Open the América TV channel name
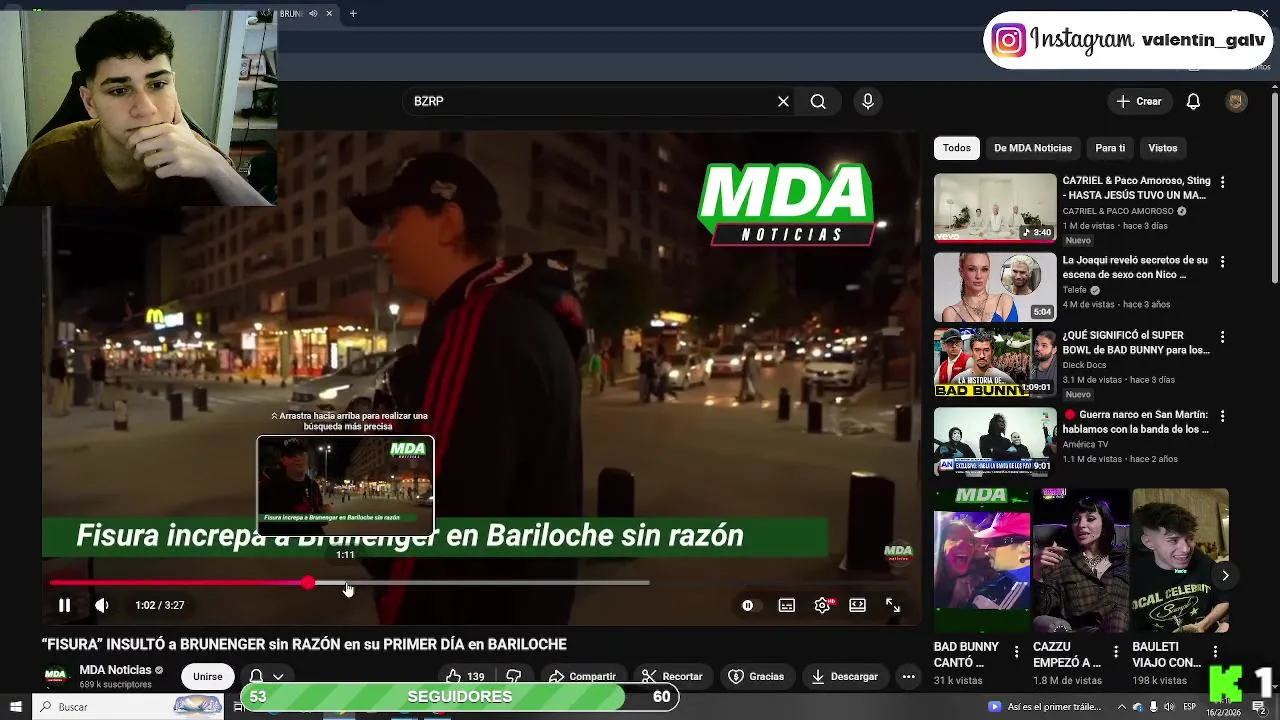The height and width of the screenshot is (720, 1280). 1085,444
